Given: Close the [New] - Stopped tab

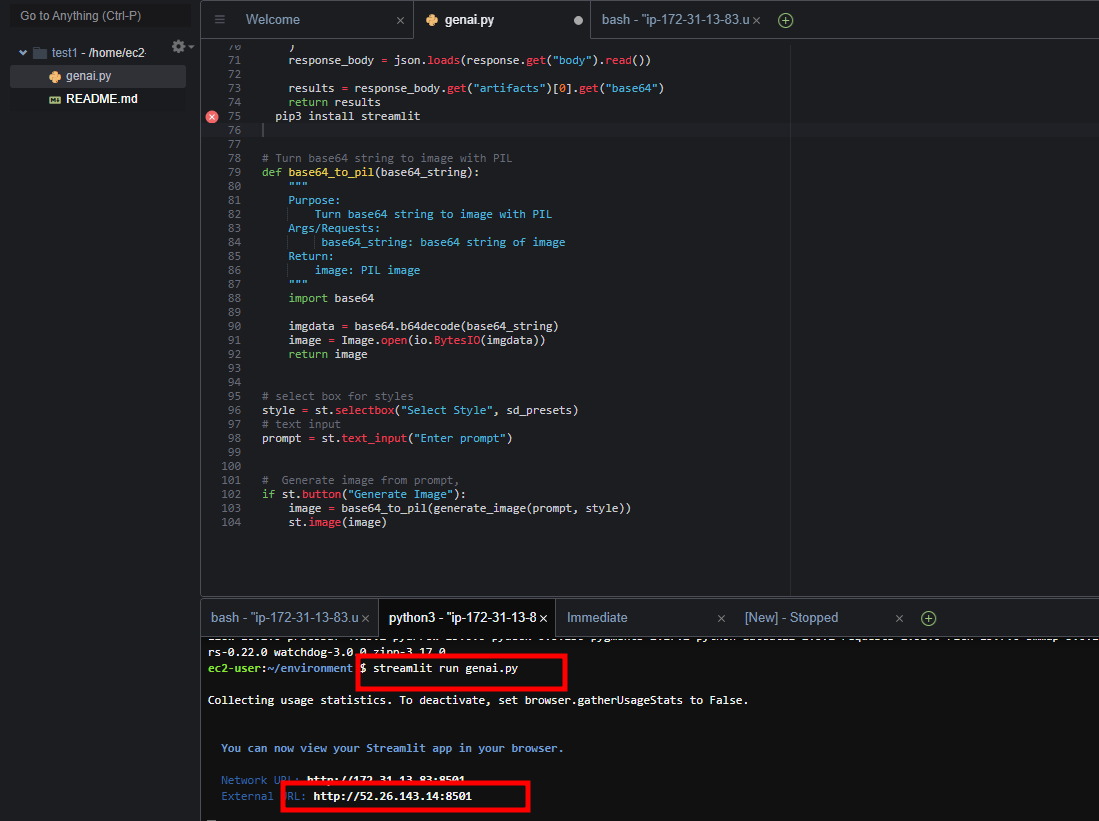Looking at the screenshot, I should (899, 618).
